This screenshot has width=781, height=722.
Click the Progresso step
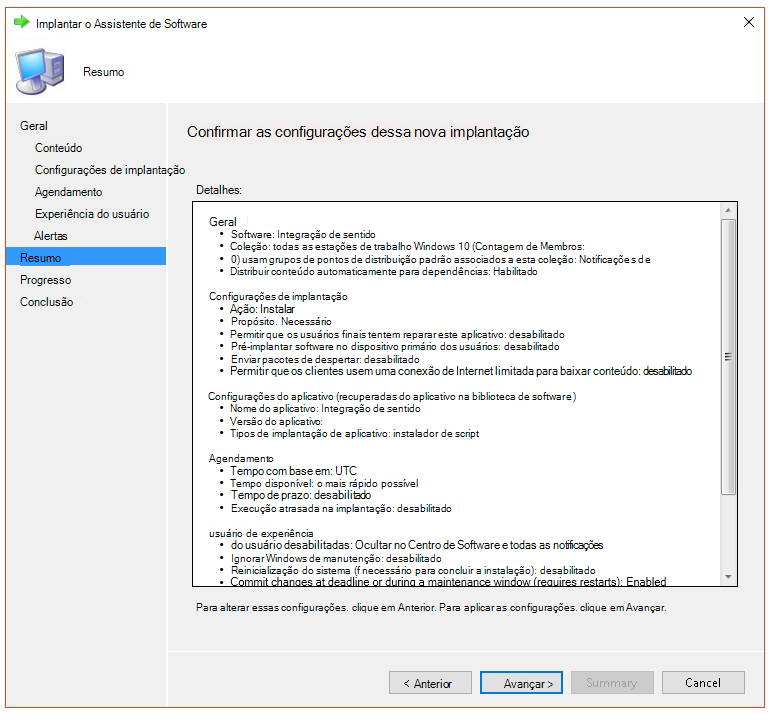[x=46, y=280]
